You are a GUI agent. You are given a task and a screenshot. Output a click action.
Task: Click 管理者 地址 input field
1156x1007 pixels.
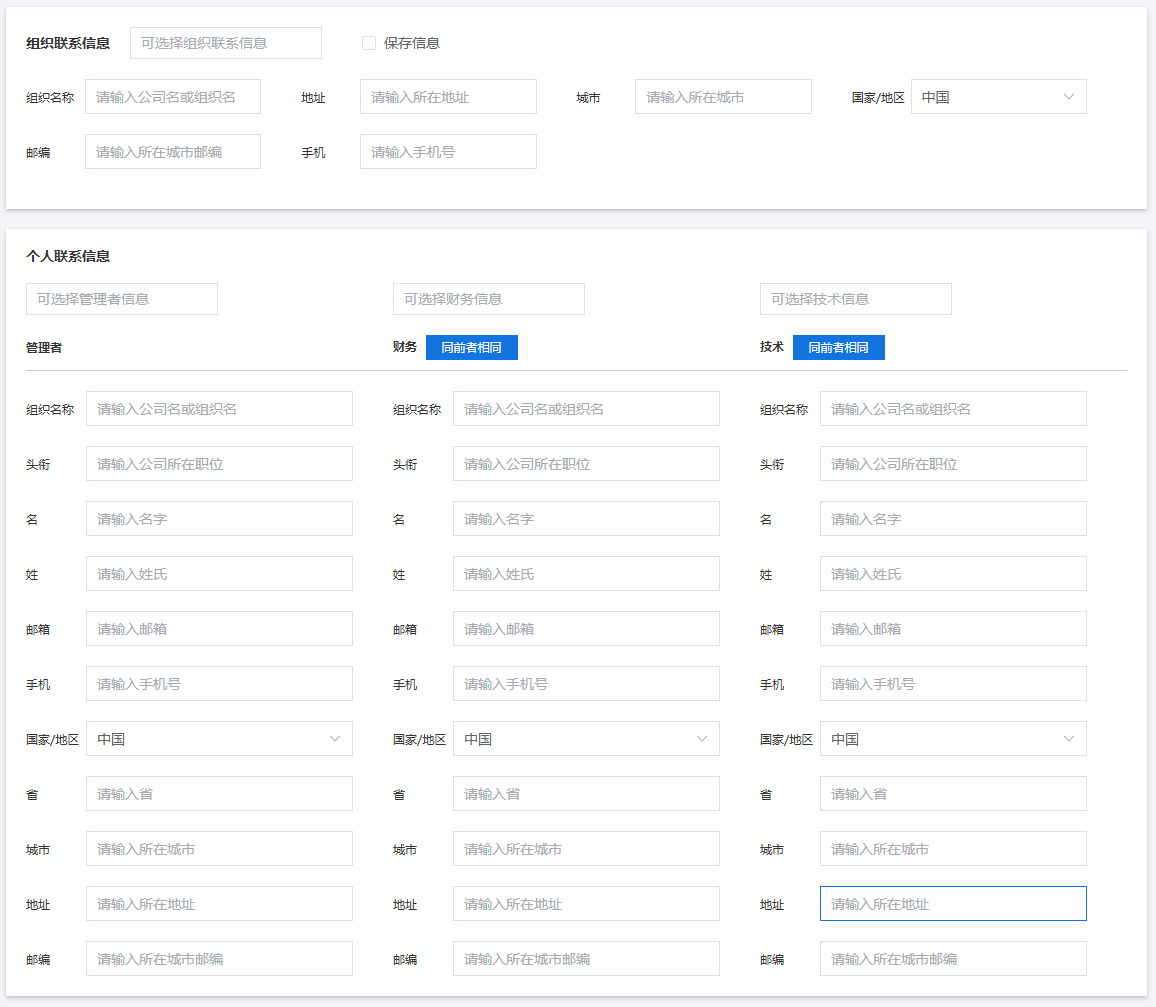(x=219, y=904)
